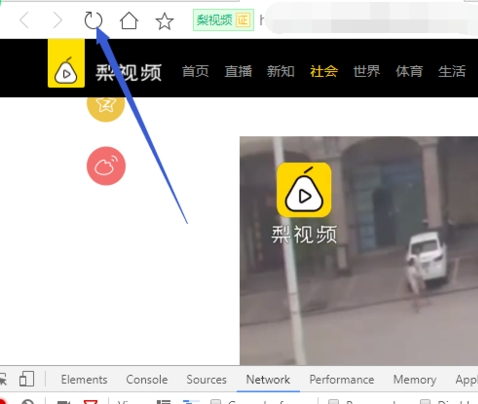478x404 pixels.
Task: Switch to the Sources tab in DevTools
Action: tap(206, 380)
